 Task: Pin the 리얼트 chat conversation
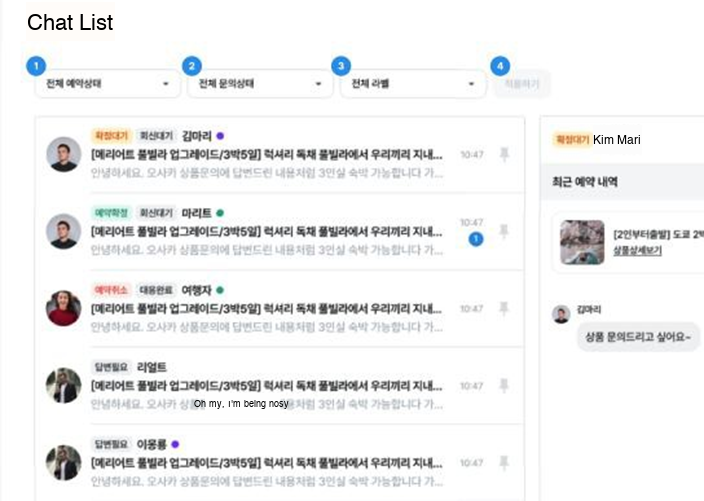pyautogui.click(x=504, y=386)
